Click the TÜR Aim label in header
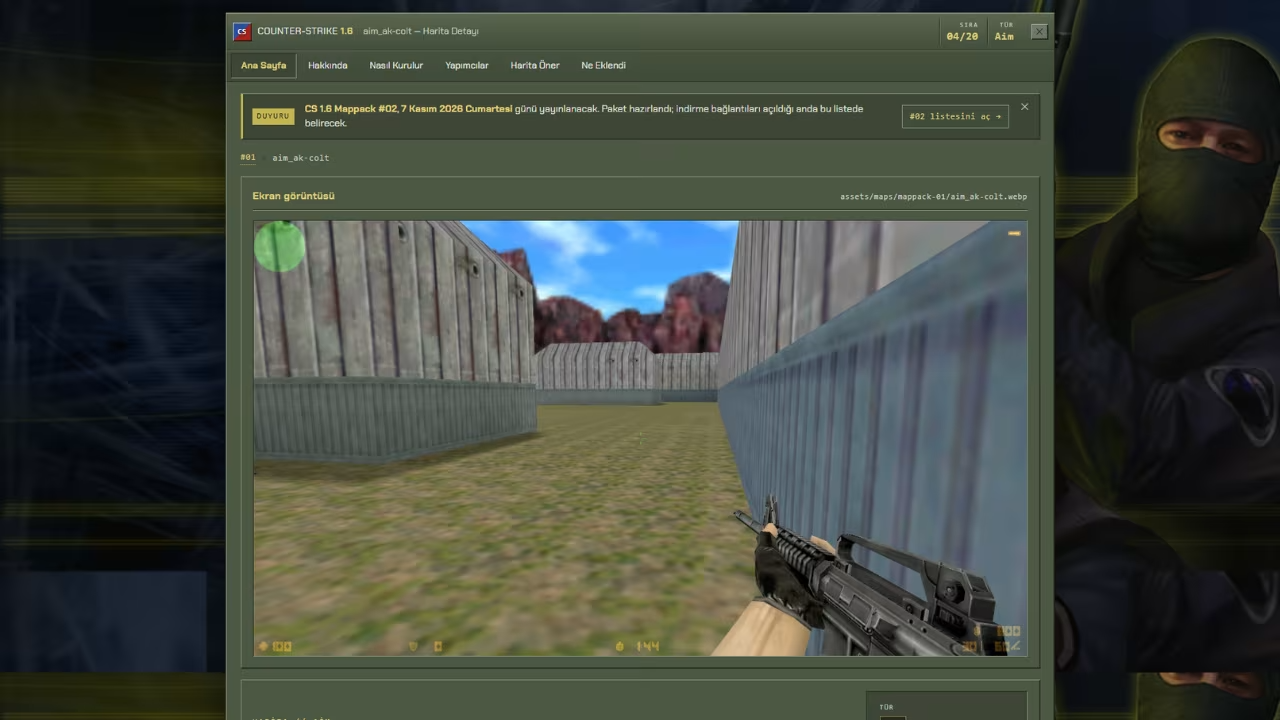 click(x=1004, y=32)
